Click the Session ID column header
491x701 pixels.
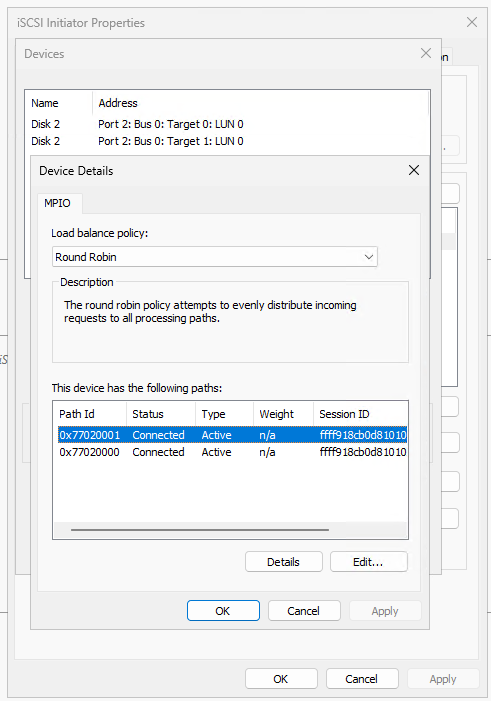point(360,414)
